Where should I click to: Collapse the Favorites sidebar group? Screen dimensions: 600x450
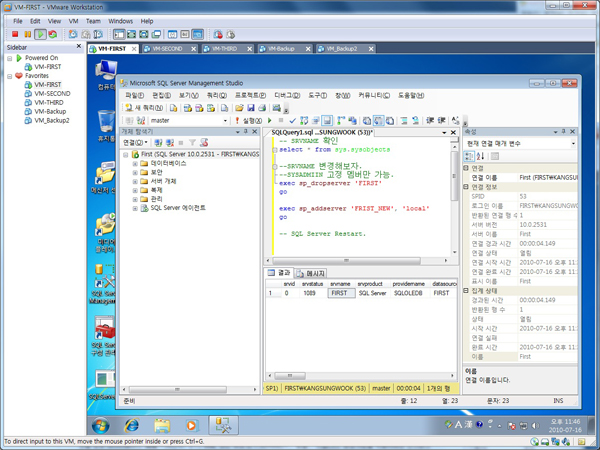[x=10, y=76]
